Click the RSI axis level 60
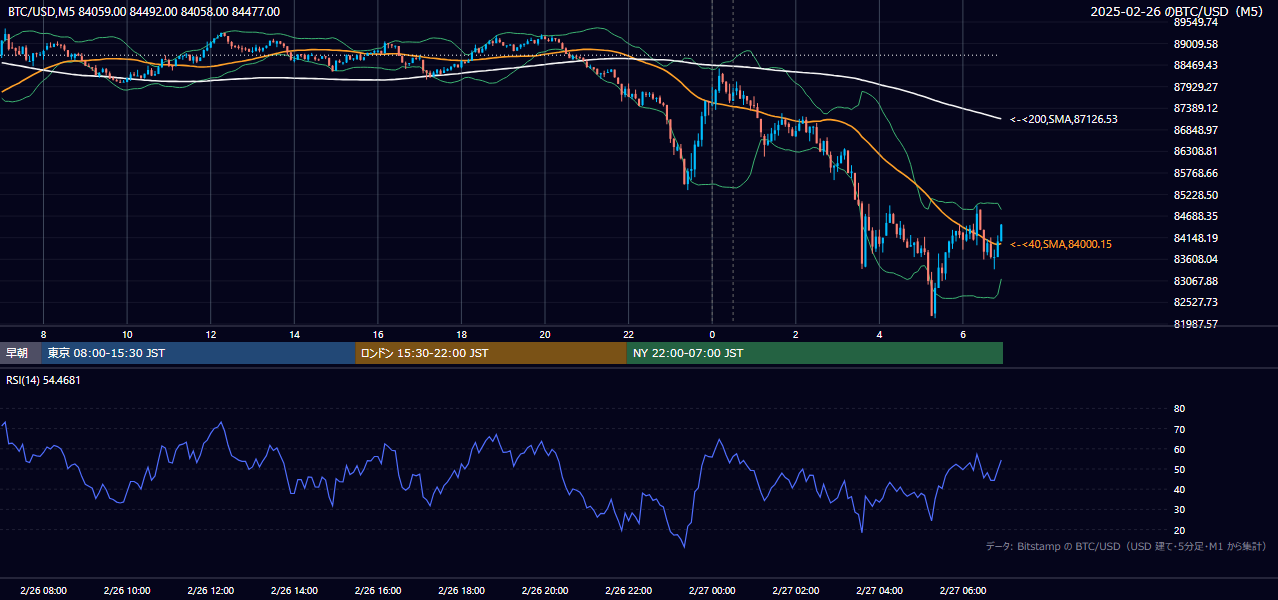 pyautogui.click(x=1179, y=449)
